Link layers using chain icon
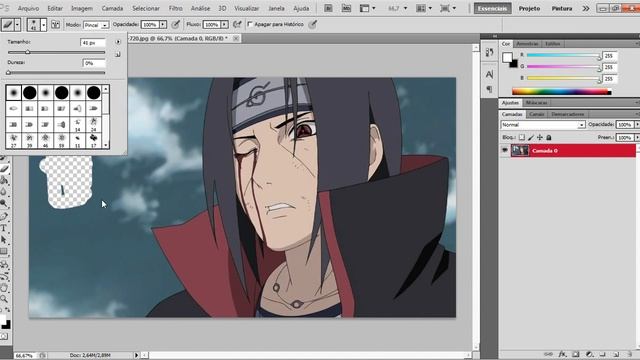Image resolution: width=640 pixels, height=360 pixels. pos(549,354)
